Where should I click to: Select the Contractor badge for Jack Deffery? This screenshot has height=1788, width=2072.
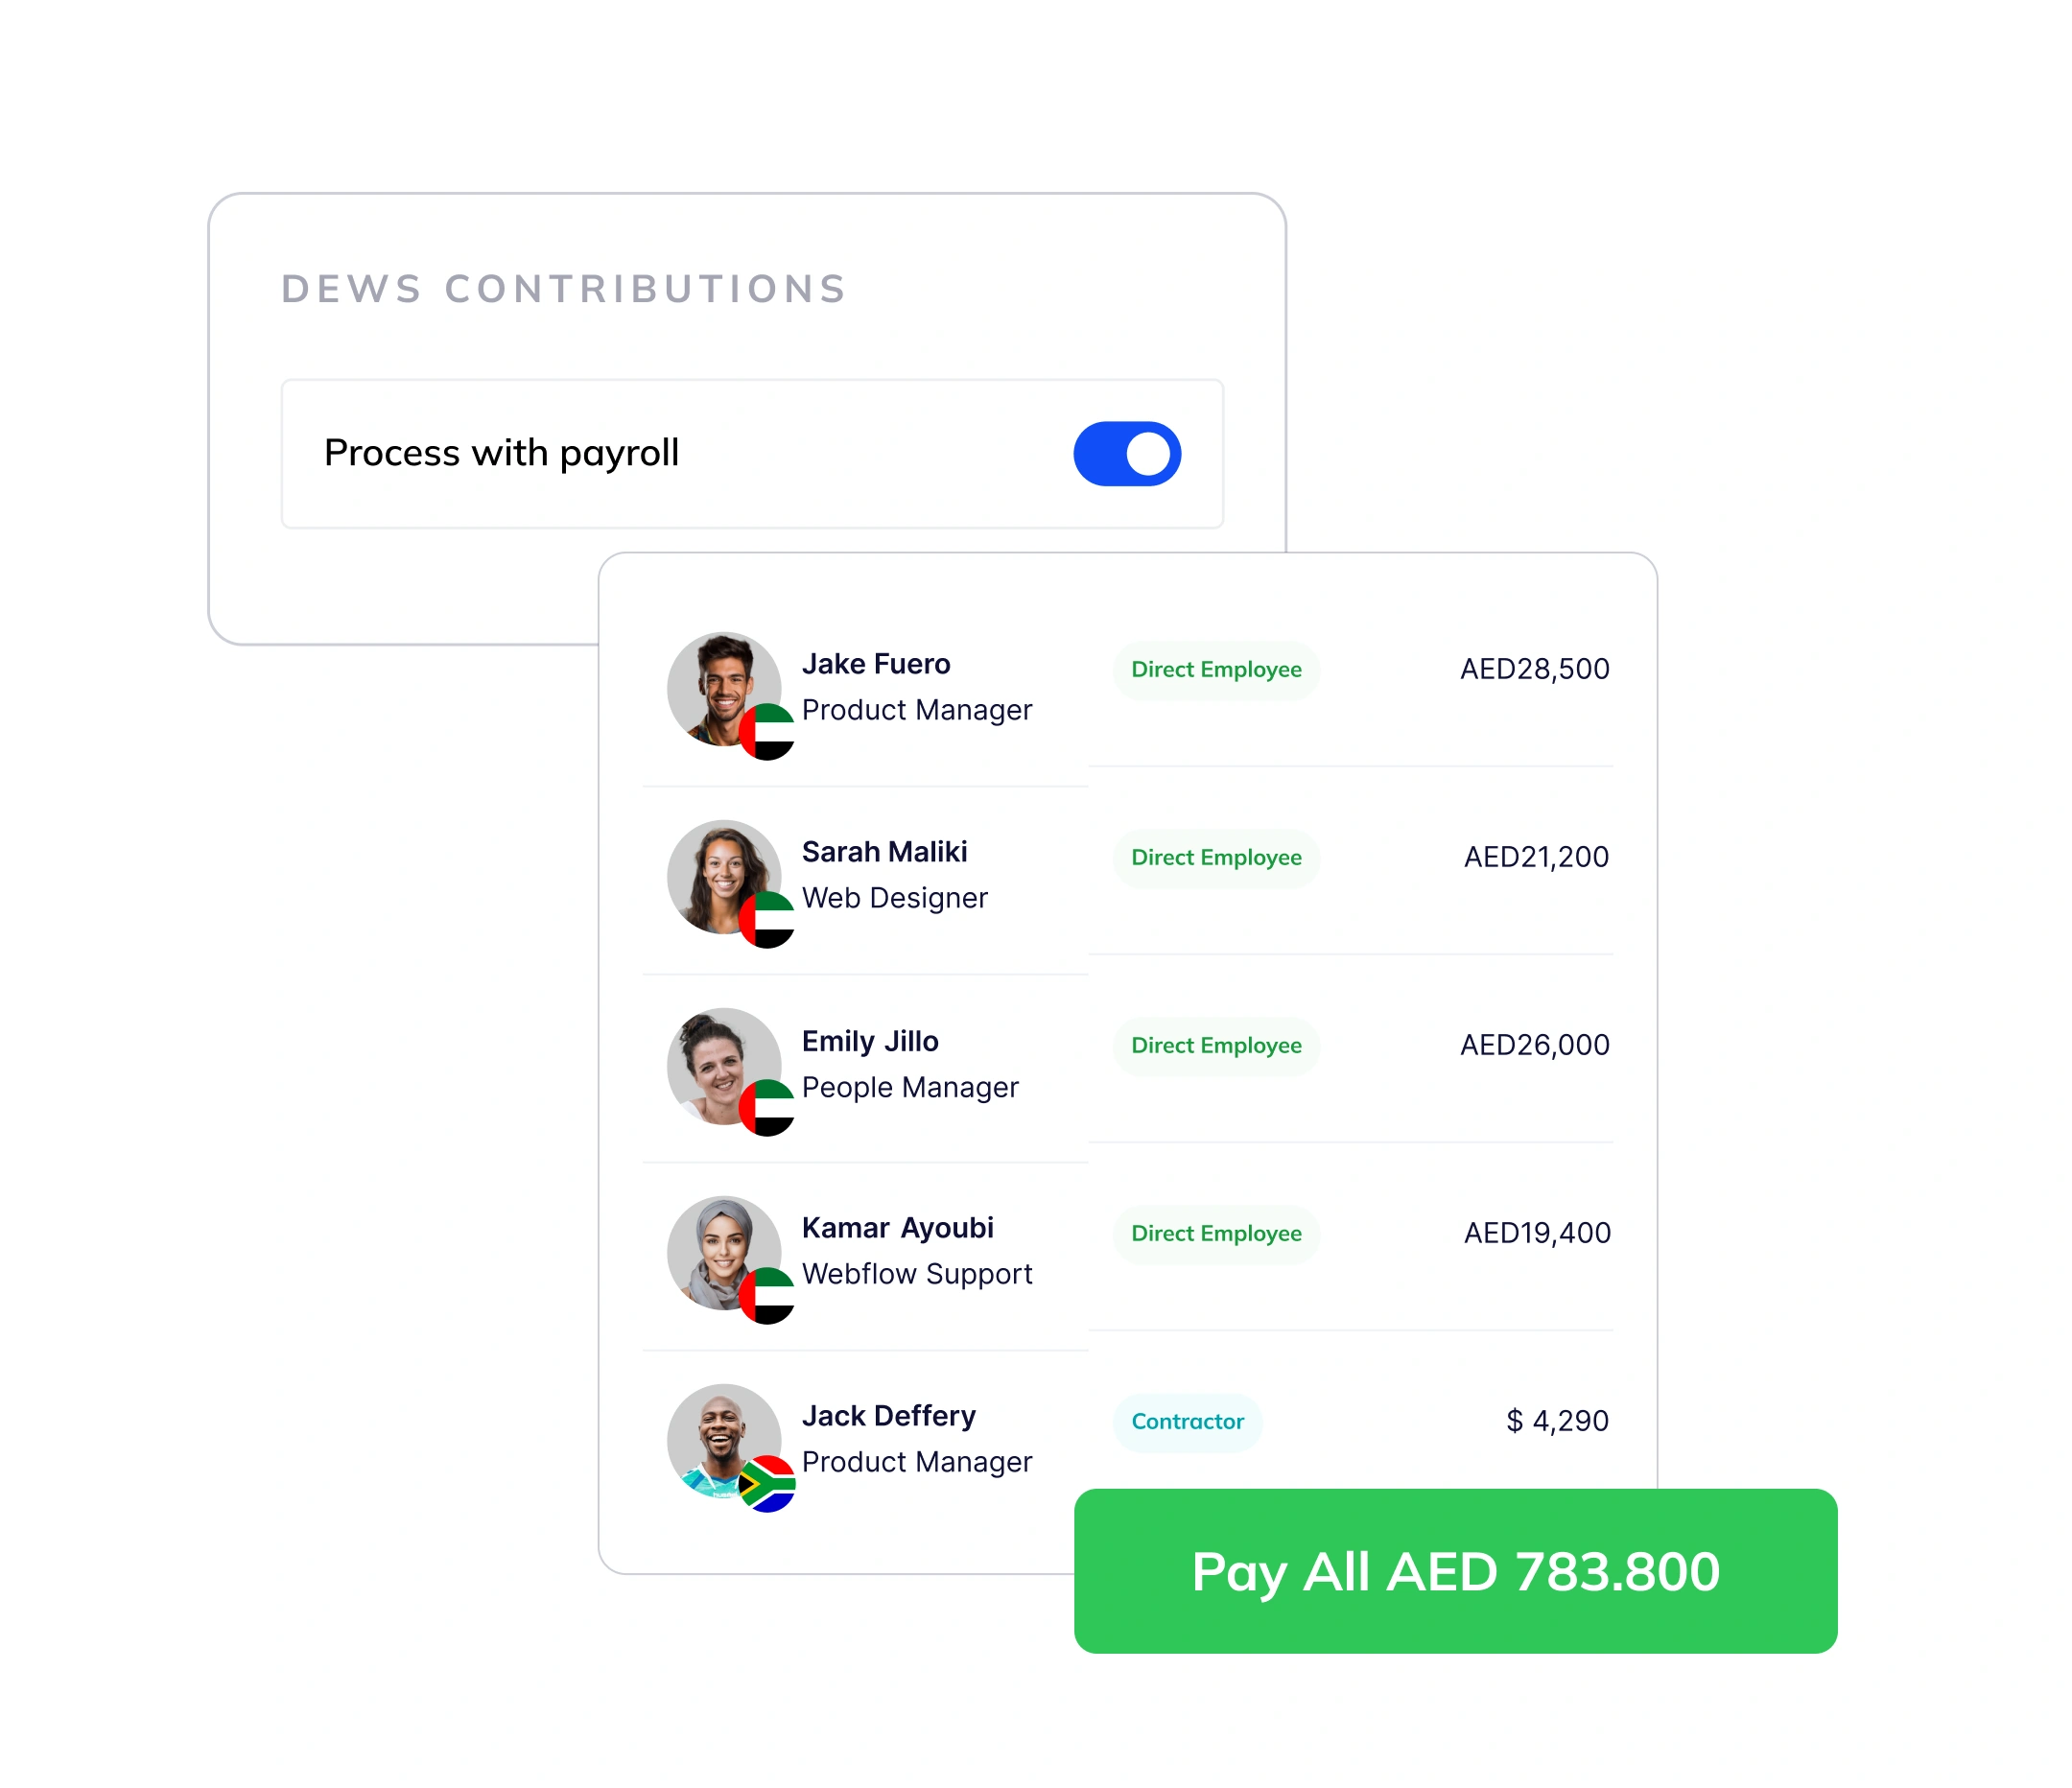click(x=1187, y=1421)
